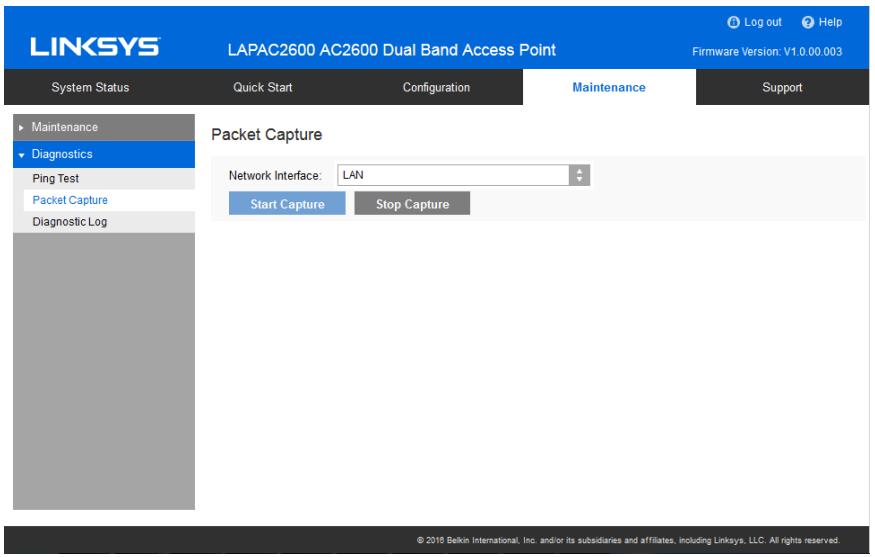Click the Firmware Version V1.0.00.003 text
This screenshot has height=557, width=875.
click(x=767, y=52)
